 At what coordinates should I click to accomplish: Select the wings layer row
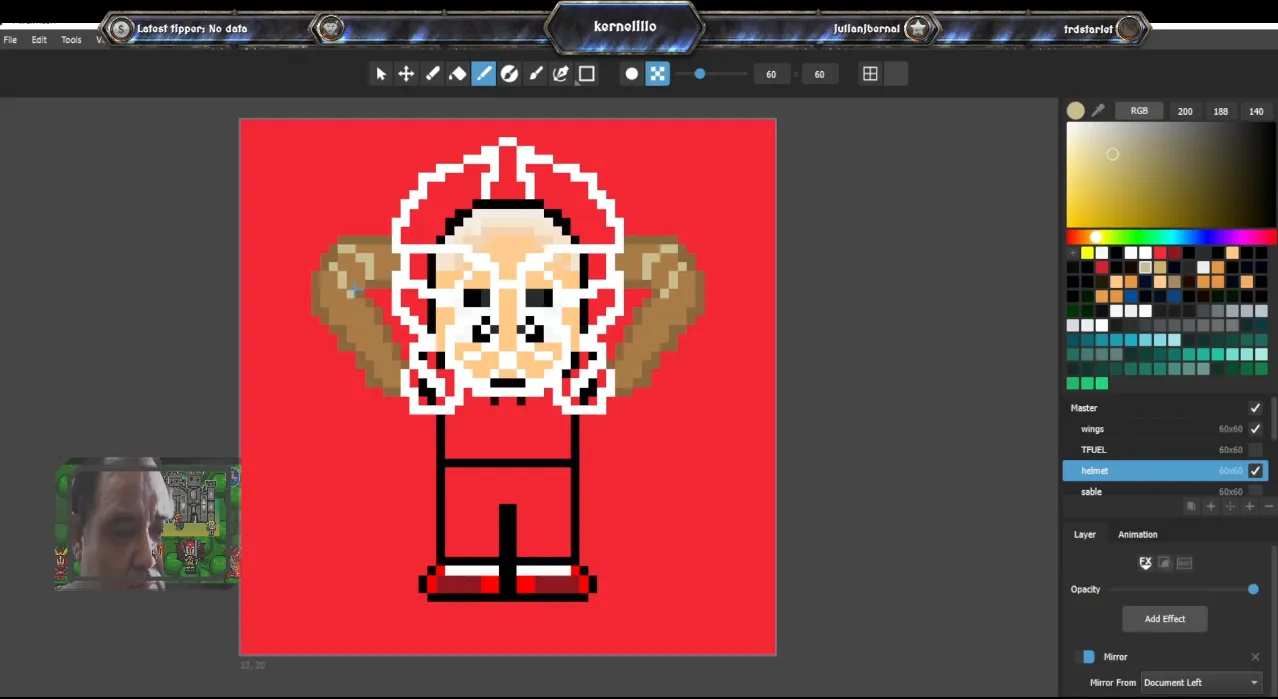click(1165, 429)
